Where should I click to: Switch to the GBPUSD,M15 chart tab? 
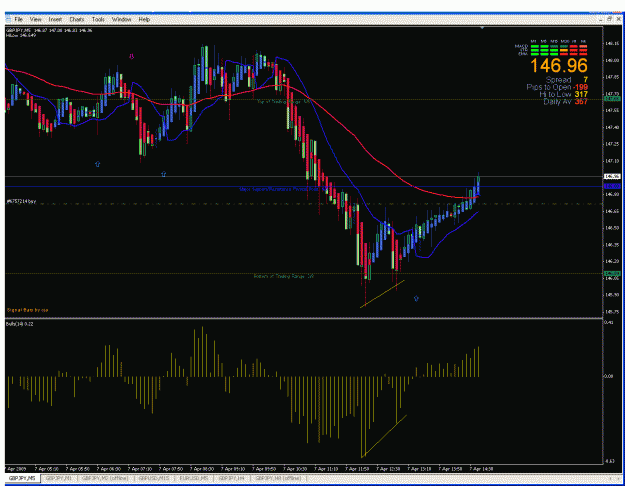(x=154, y=478)
